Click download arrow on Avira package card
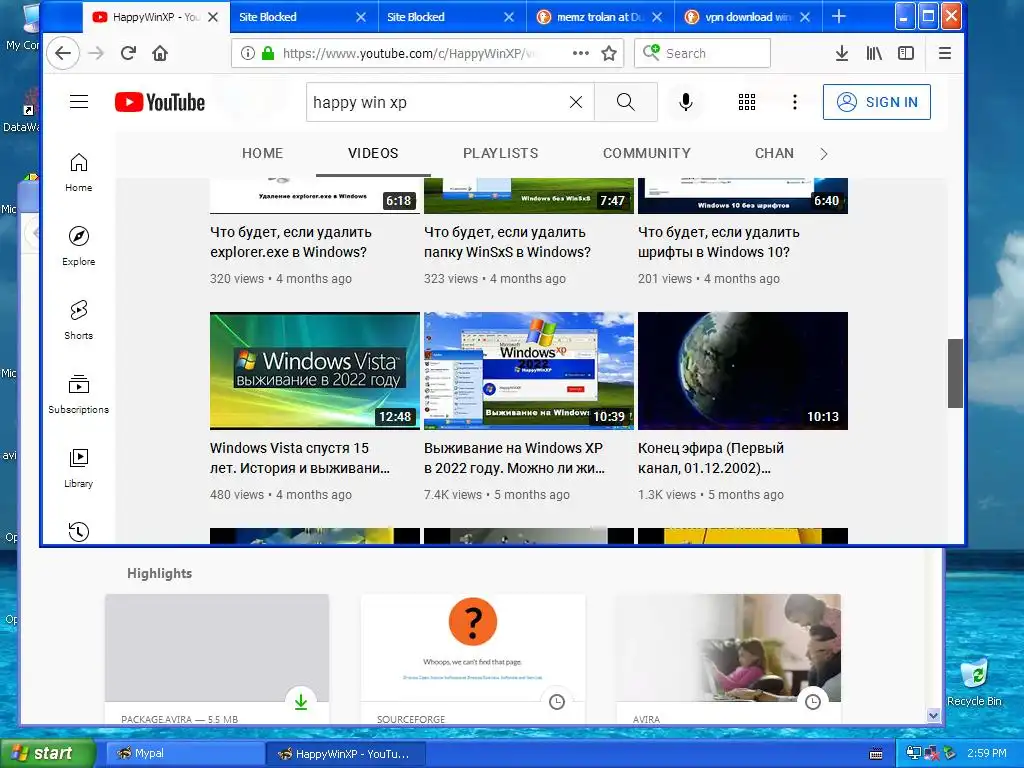The image size is (1024, 768). [x=300, y=702]
